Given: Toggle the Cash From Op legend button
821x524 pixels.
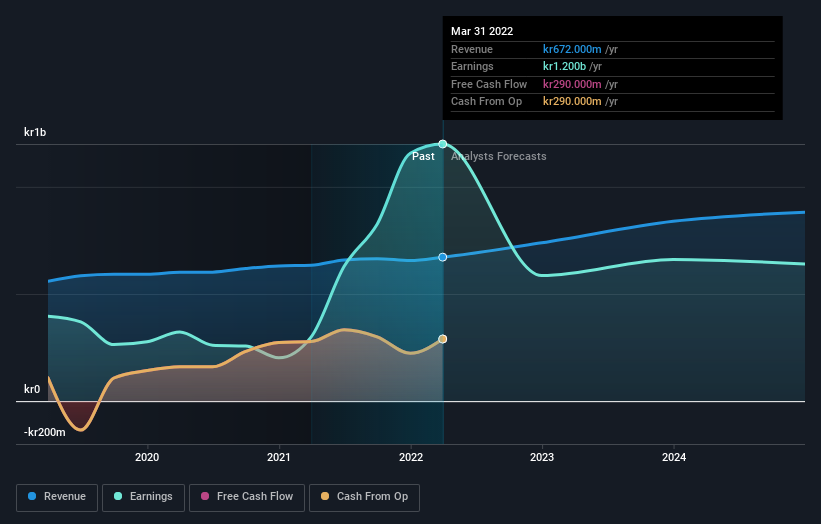Looking at the screenshot, I should pos(364,497).
